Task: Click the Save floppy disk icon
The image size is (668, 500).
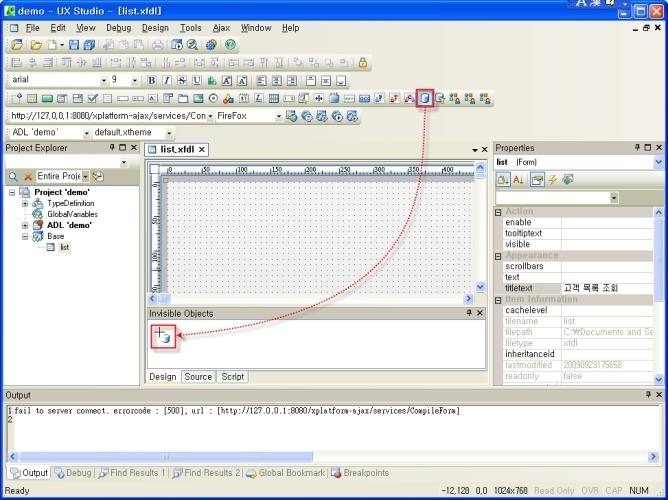Action: (74, 45)
